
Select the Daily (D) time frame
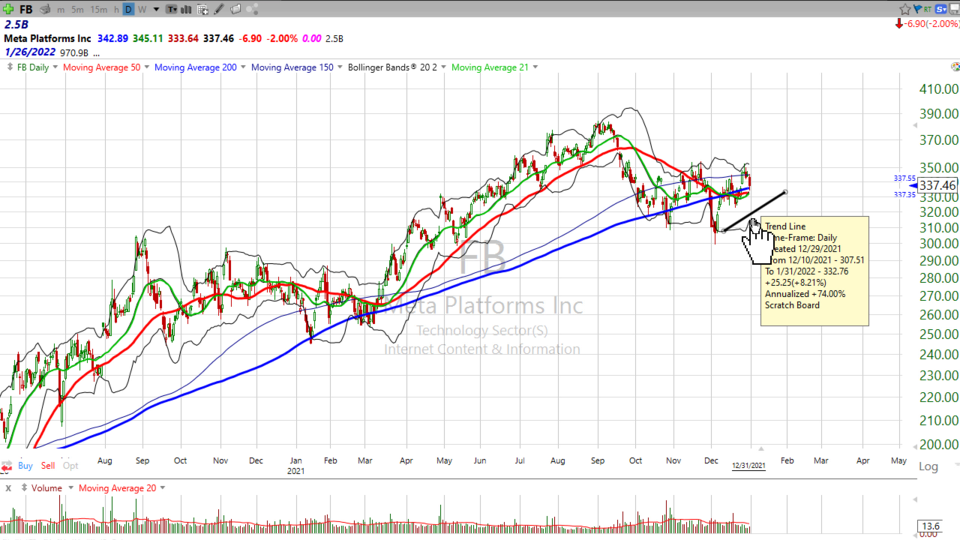coord(129,9)
